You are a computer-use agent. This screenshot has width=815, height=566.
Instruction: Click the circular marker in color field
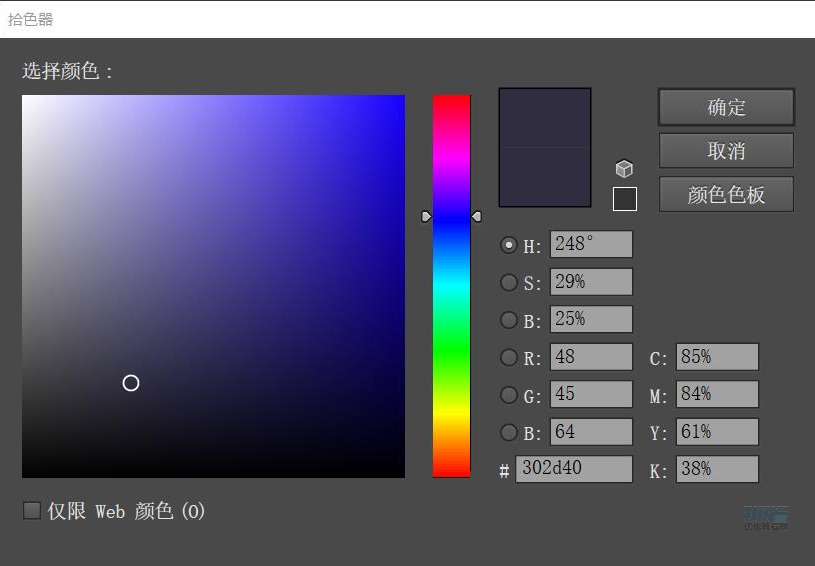(x=131, y=383)
